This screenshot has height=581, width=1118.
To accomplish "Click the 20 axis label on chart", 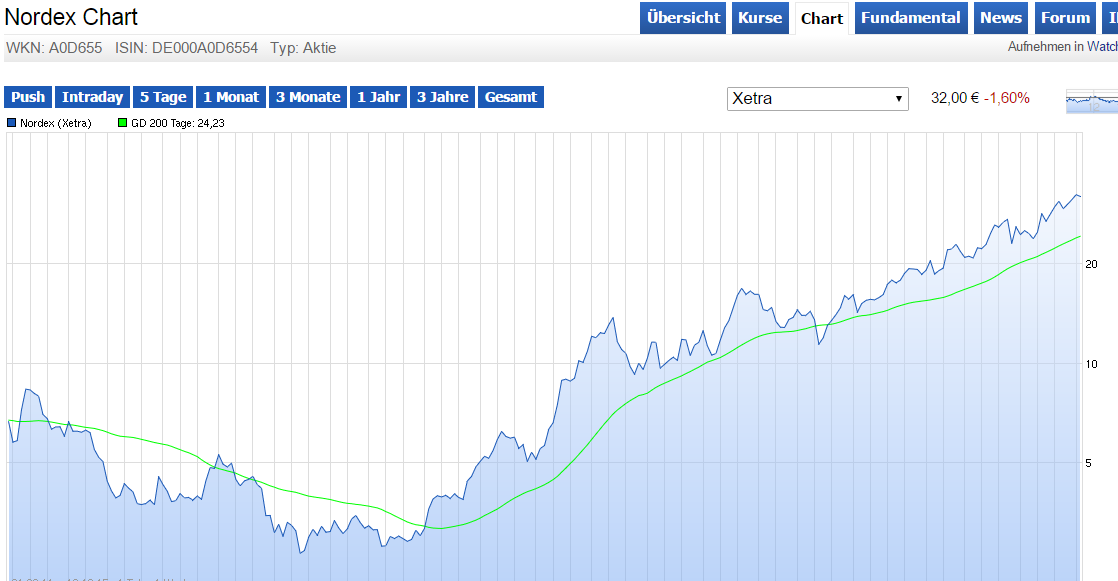I will point(1091,264).
